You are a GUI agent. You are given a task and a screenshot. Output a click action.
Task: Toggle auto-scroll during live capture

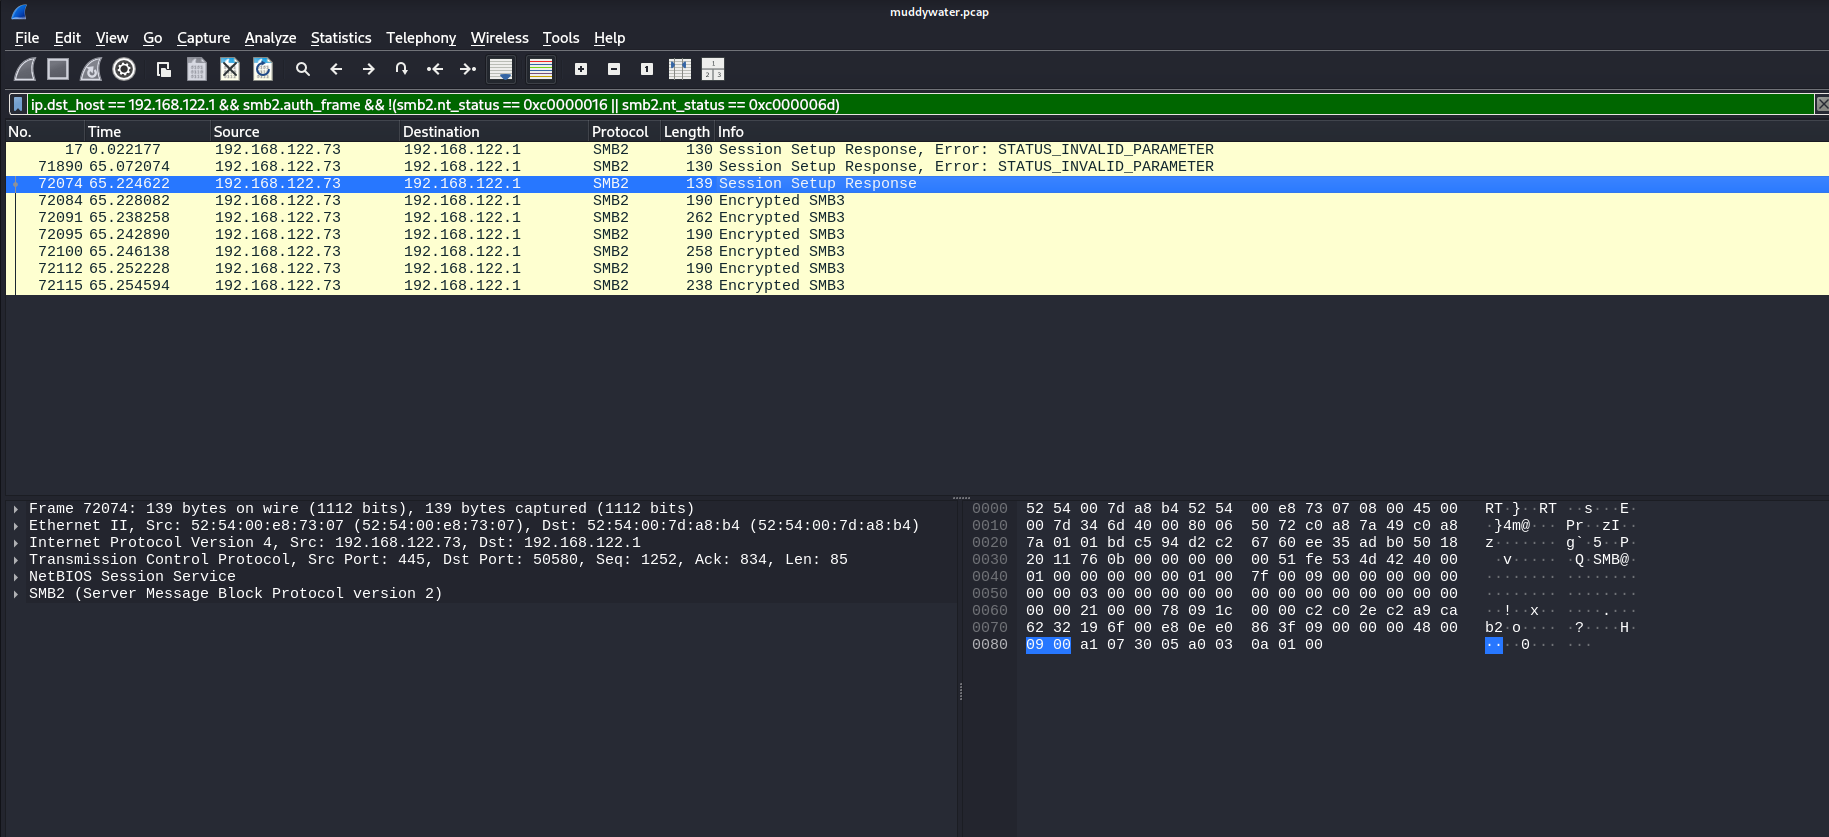[501, 69]
